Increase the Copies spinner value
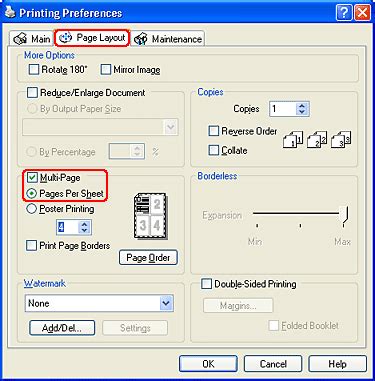 pyautogui.click(x=302, y=106)
